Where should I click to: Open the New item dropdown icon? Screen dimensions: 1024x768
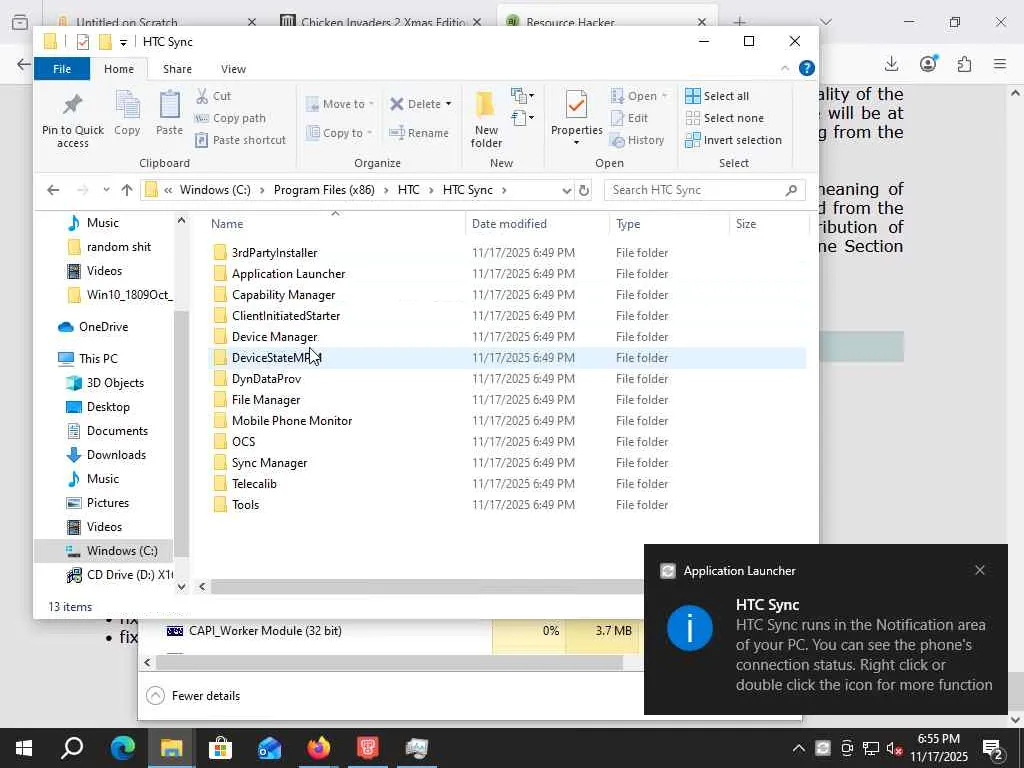point(522,96)
